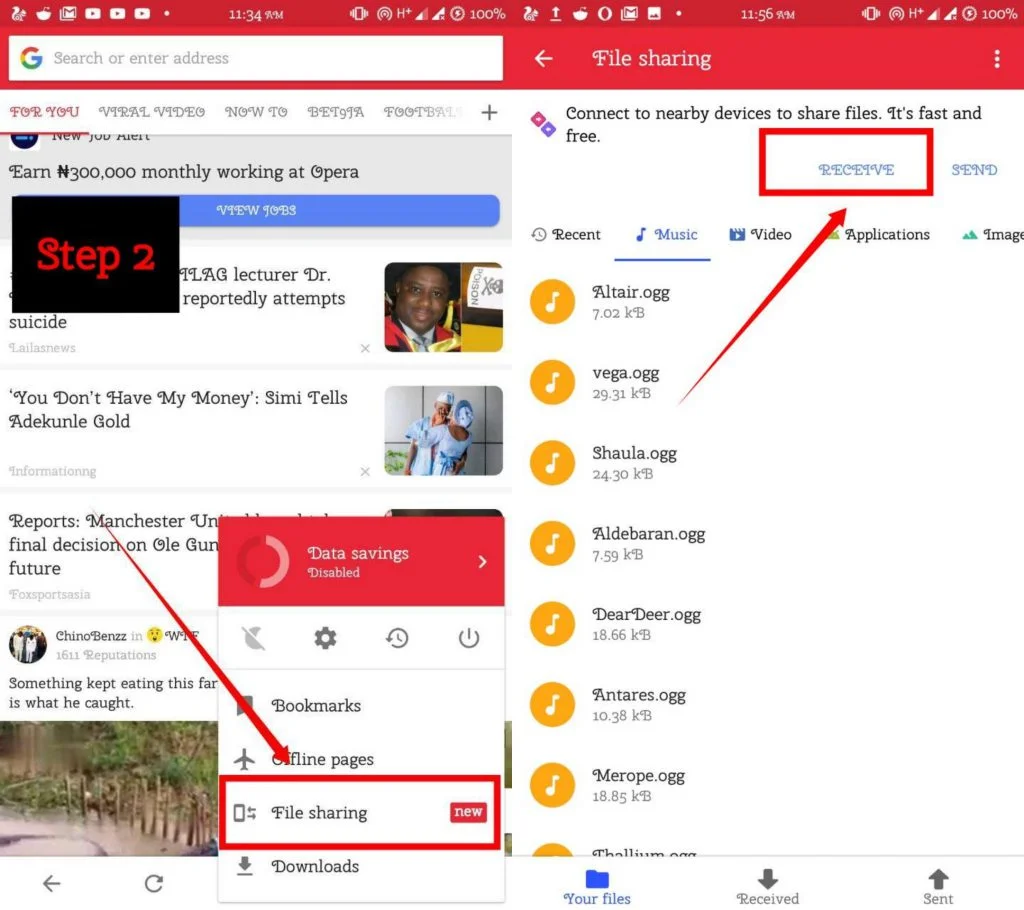Open the BET9JA news tab
The height and width of the screenshot is (910, 1024).
click(x=336, y=112)
